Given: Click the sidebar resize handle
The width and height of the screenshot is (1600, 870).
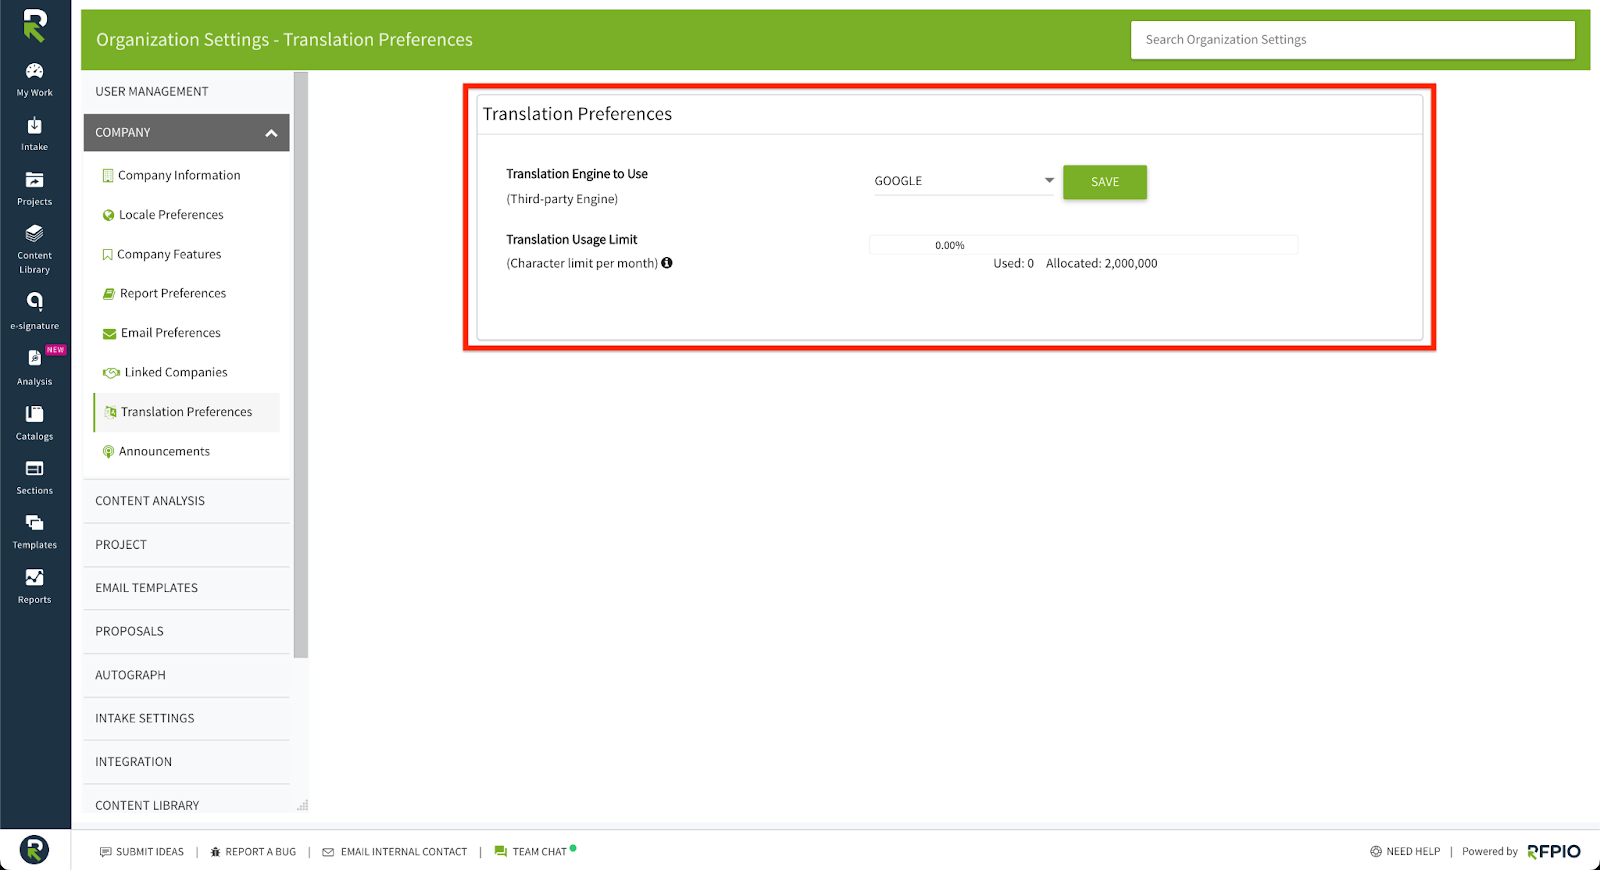Looking at the screenshot, I should point(302,805).
